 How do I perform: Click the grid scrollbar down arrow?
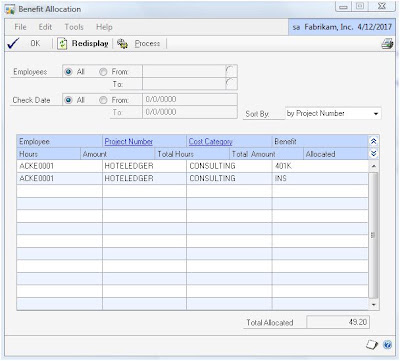(x=374, y=305)
